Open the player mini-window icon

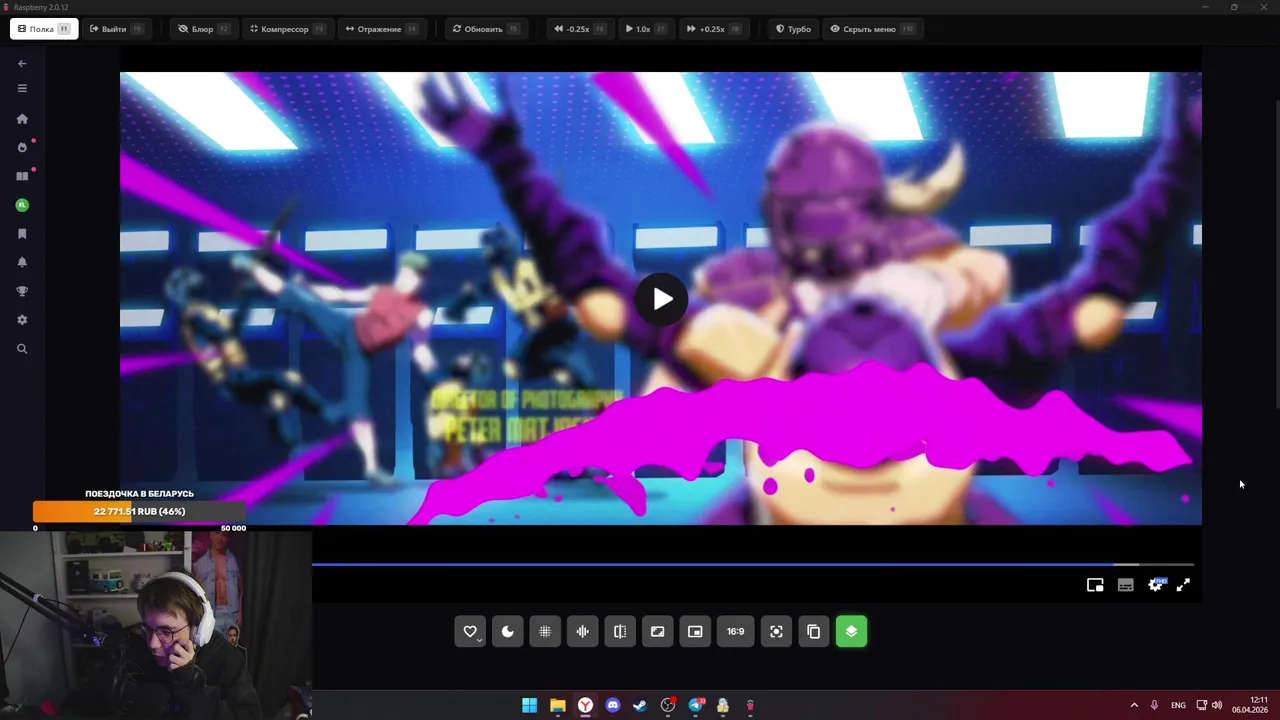[1095, 585]
